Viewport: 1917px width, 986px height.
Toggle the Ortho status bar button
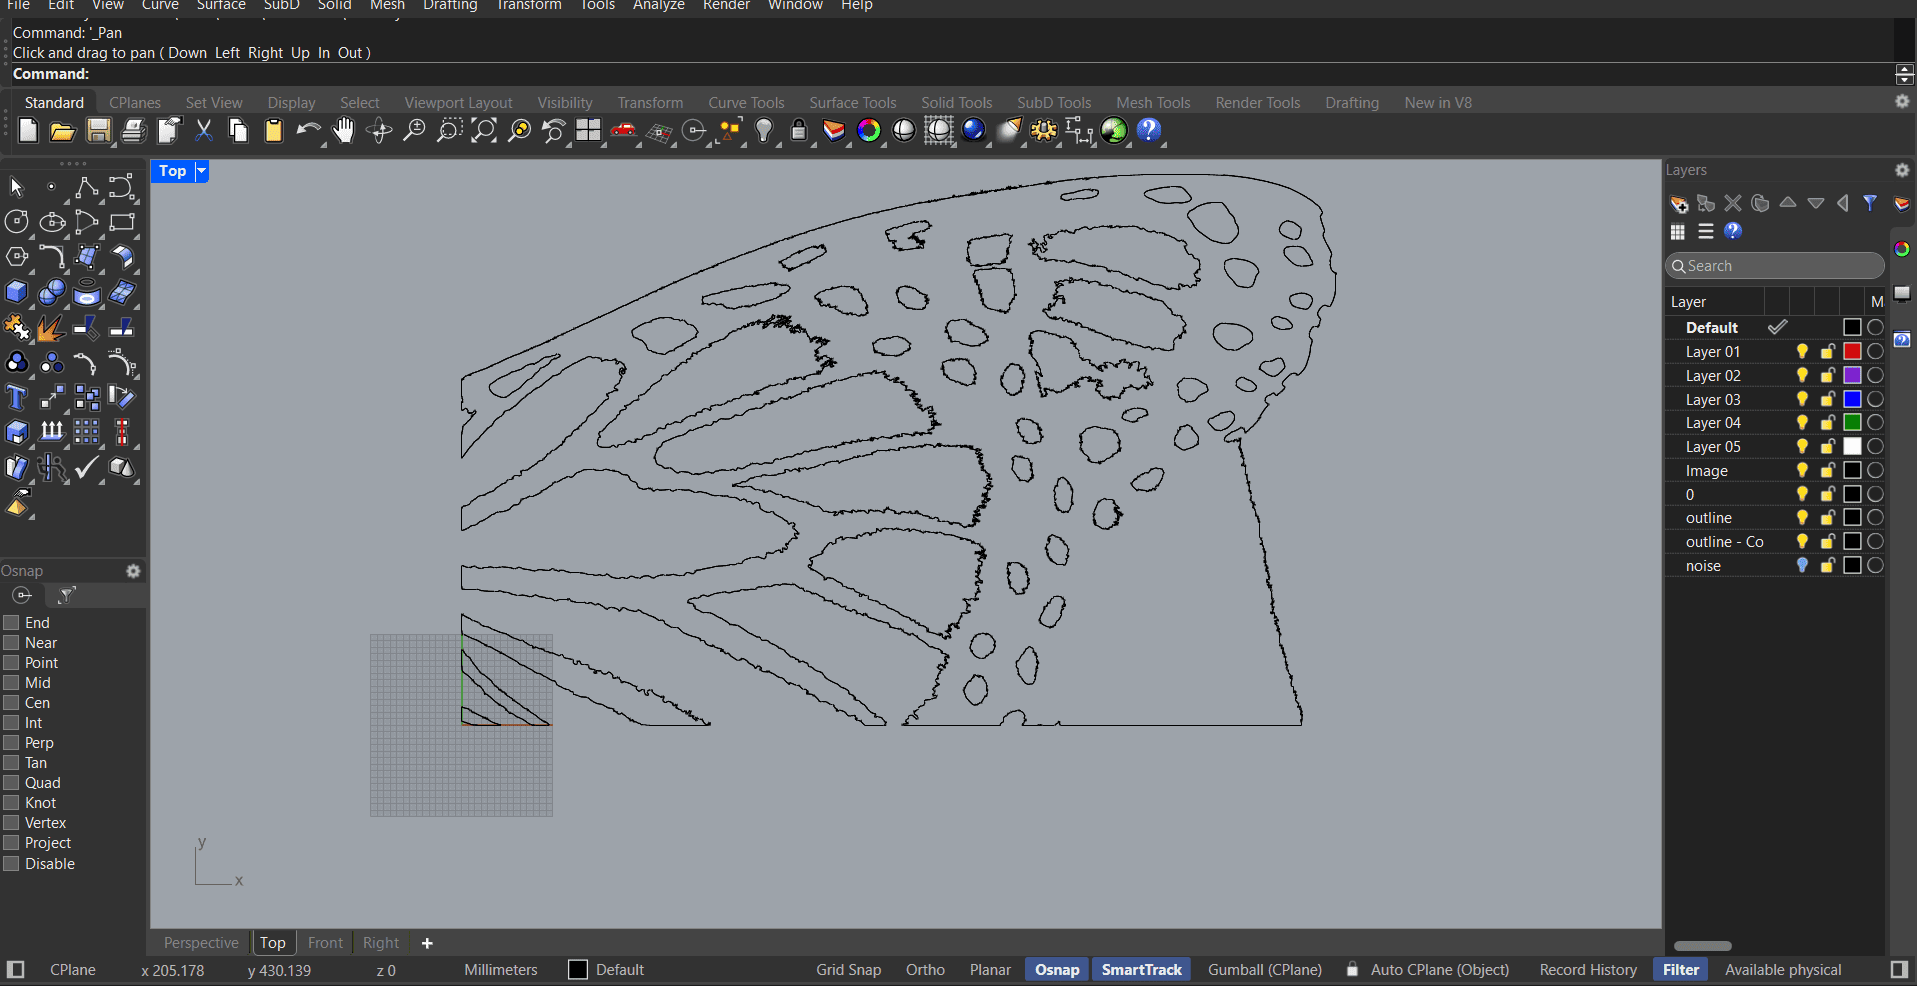tap(925, 970)
